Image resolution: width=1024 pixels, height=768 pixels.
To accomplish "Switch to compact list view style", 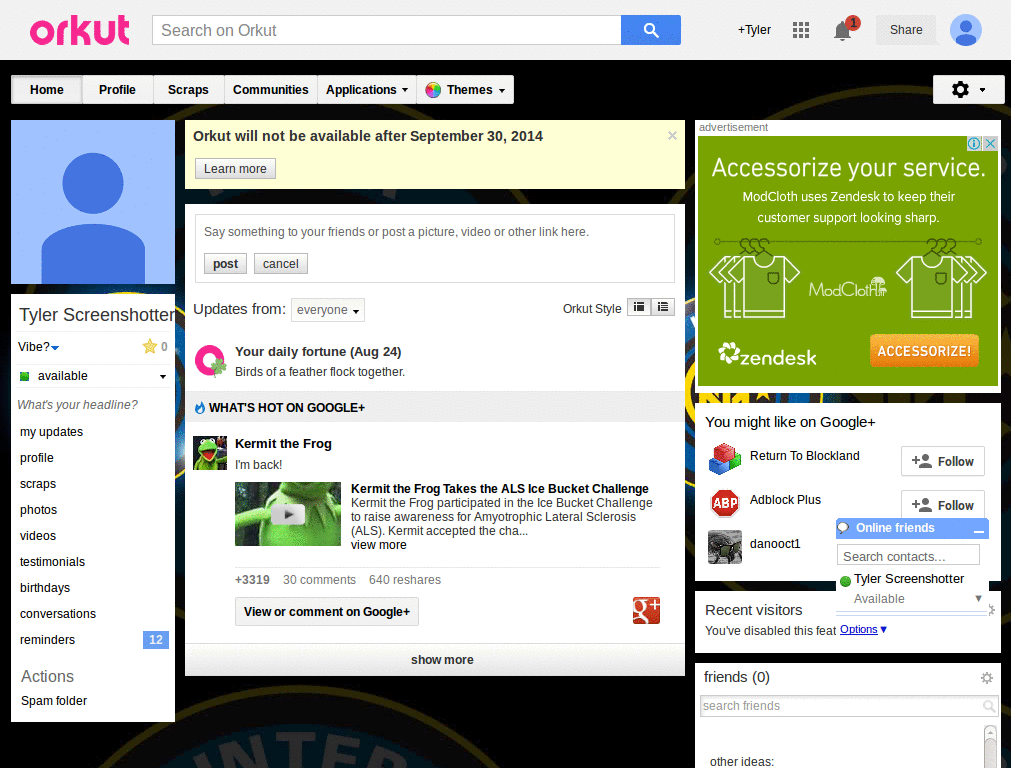I will tap(639, 307).
